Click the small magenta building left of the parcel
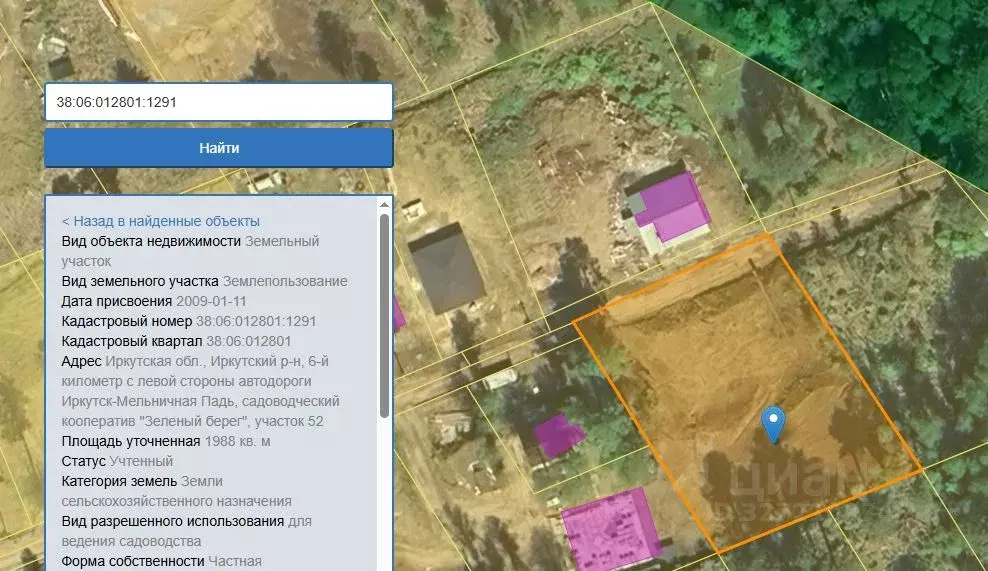 coord(558,436)
